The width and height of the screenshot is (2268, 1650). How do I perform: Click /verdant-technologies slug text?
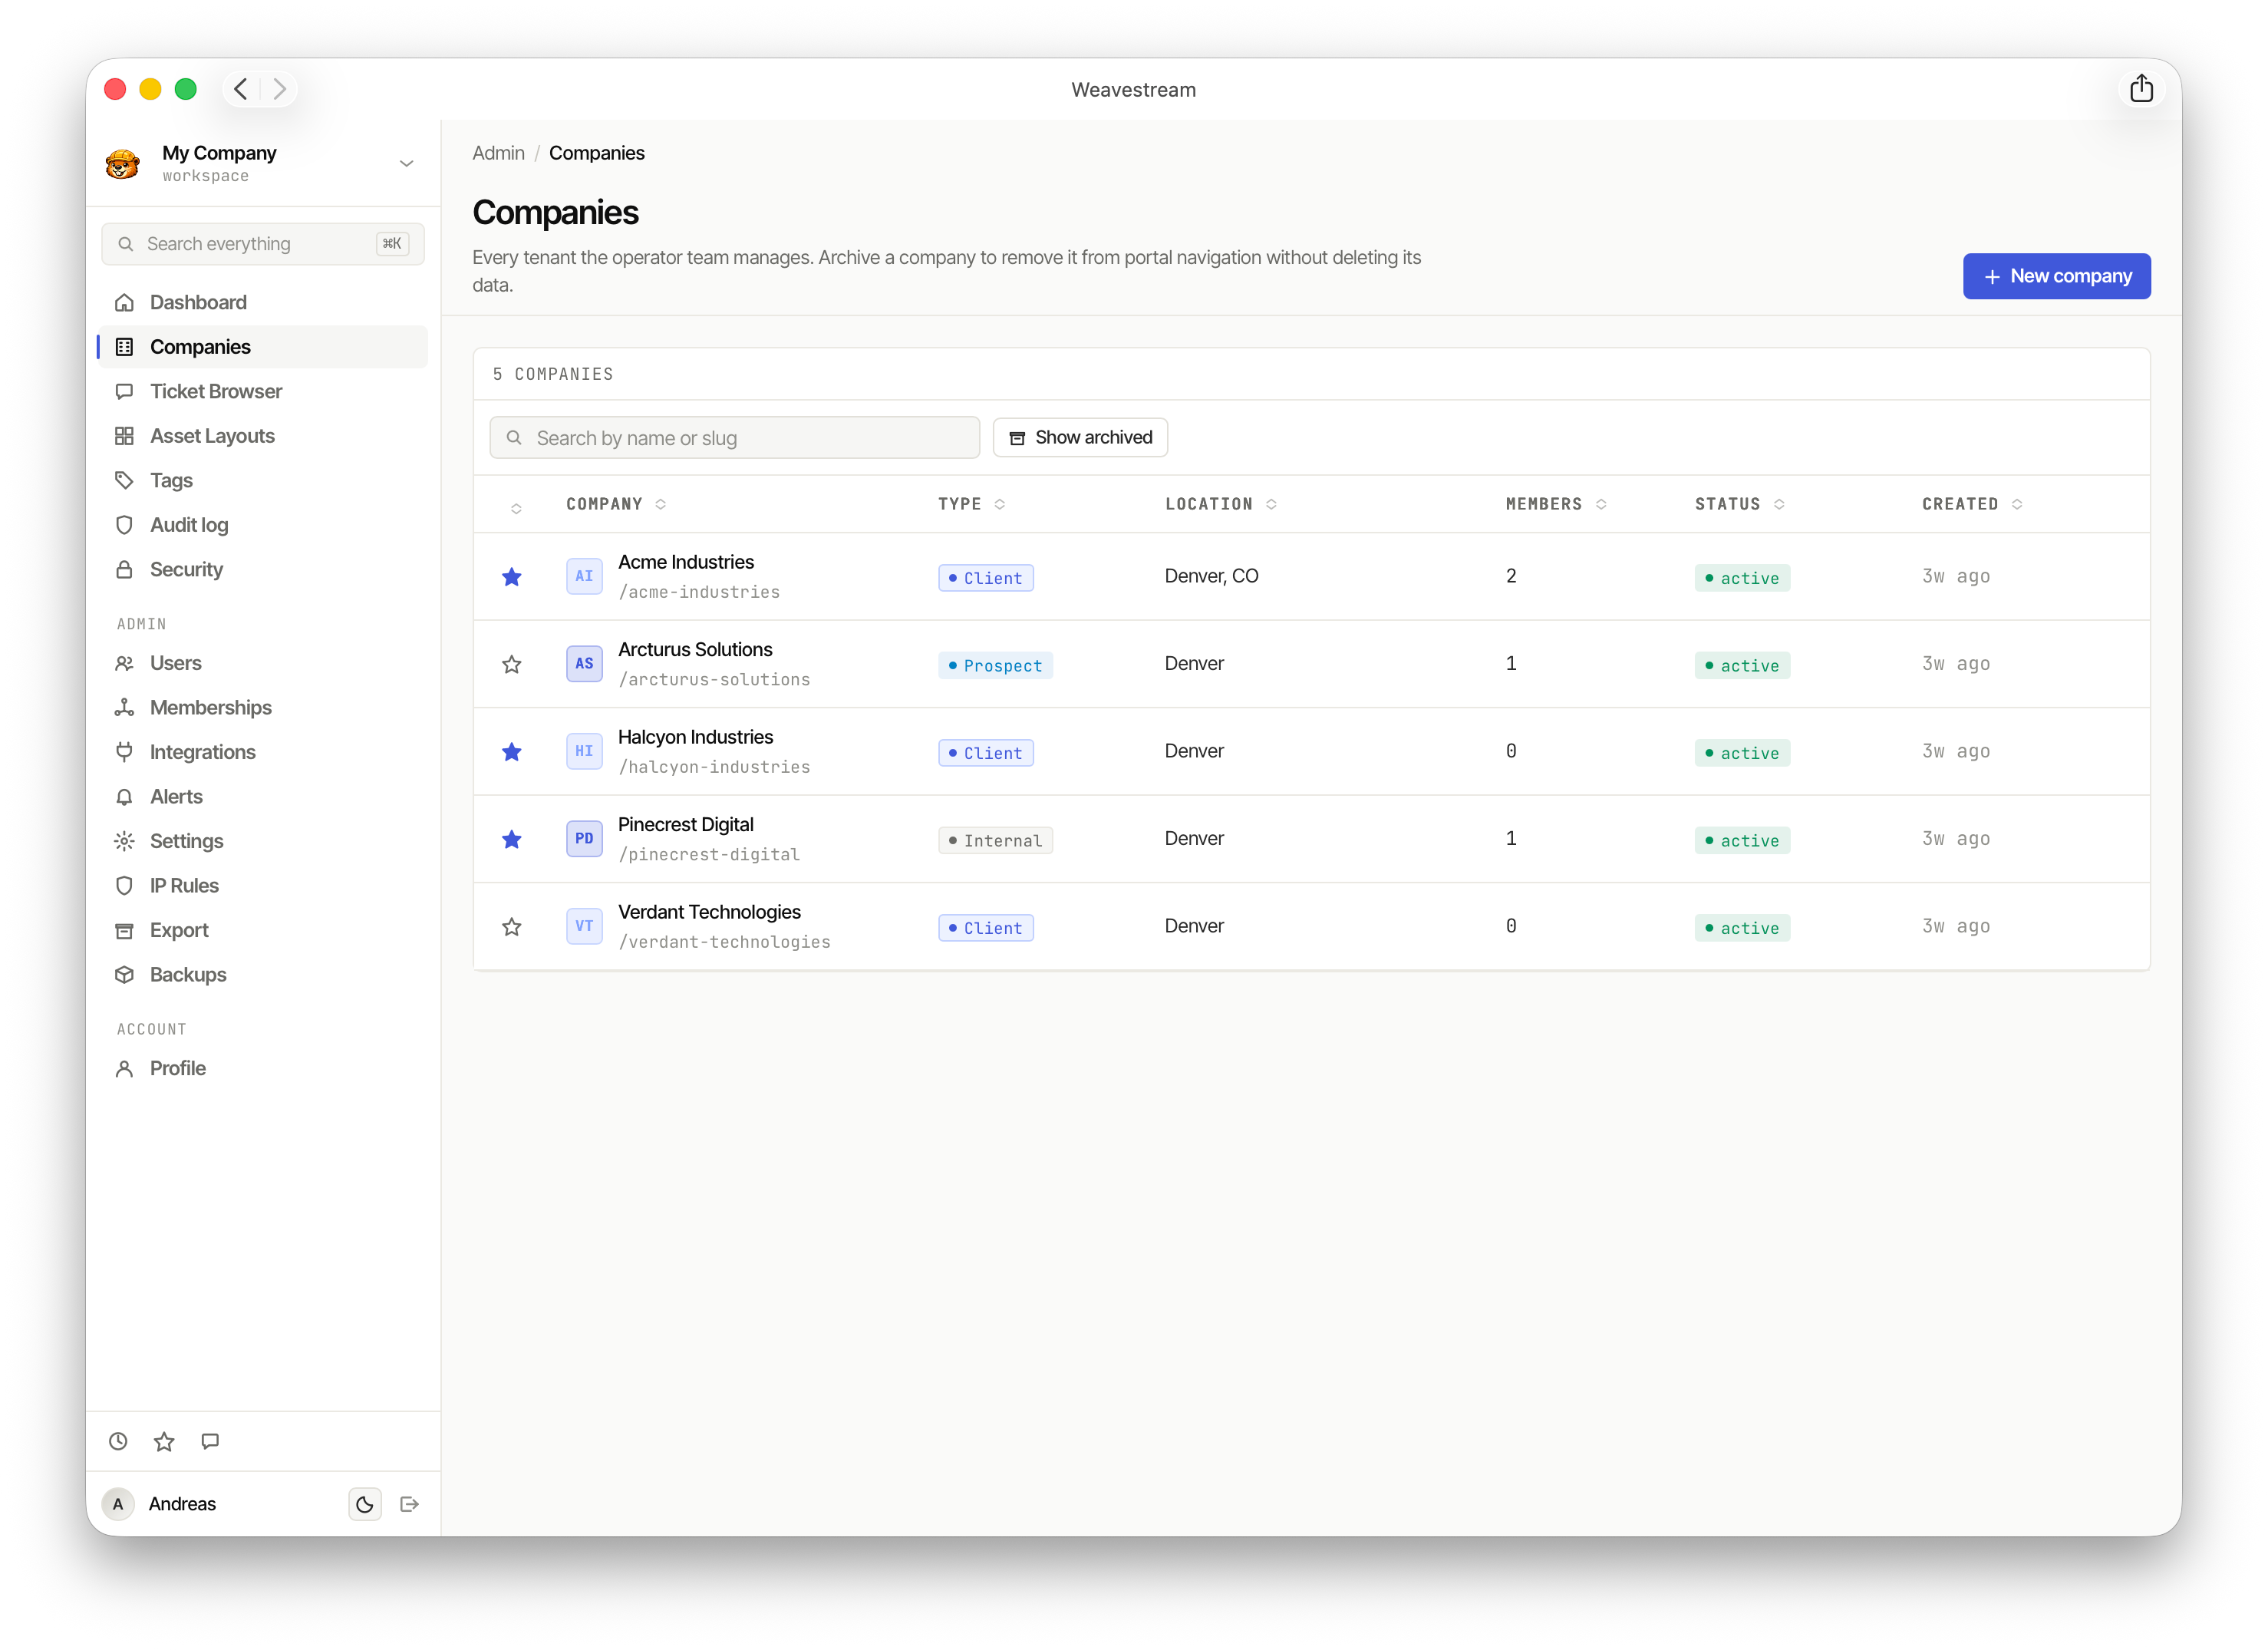tap(724, 943)
